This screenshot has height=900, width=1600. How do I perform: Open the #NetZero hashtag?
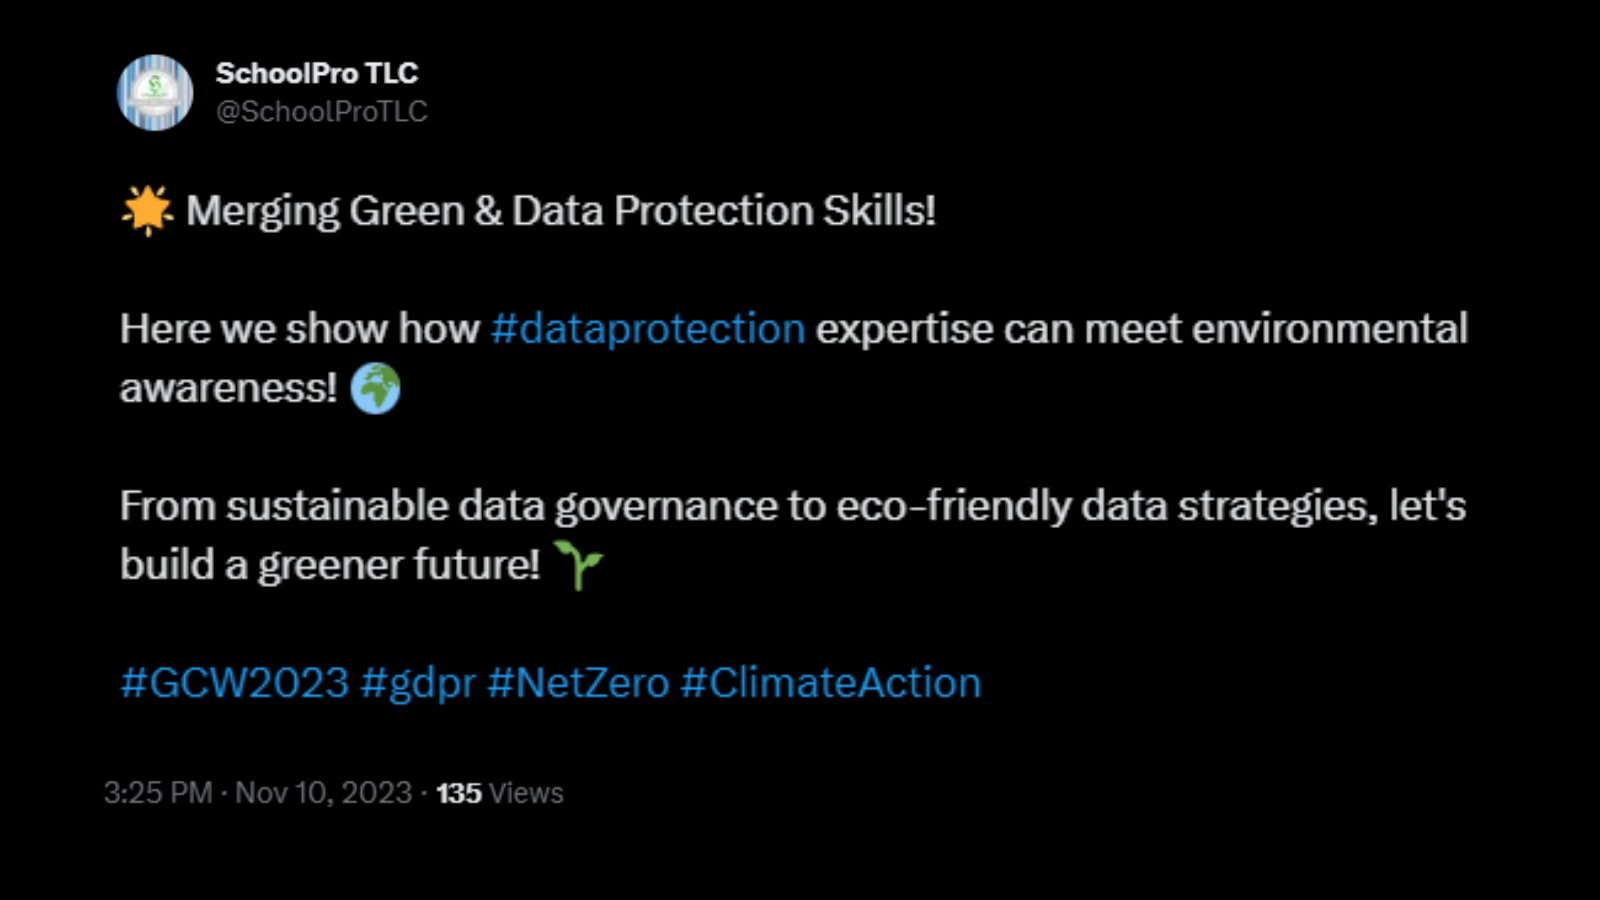pos(578,683)
